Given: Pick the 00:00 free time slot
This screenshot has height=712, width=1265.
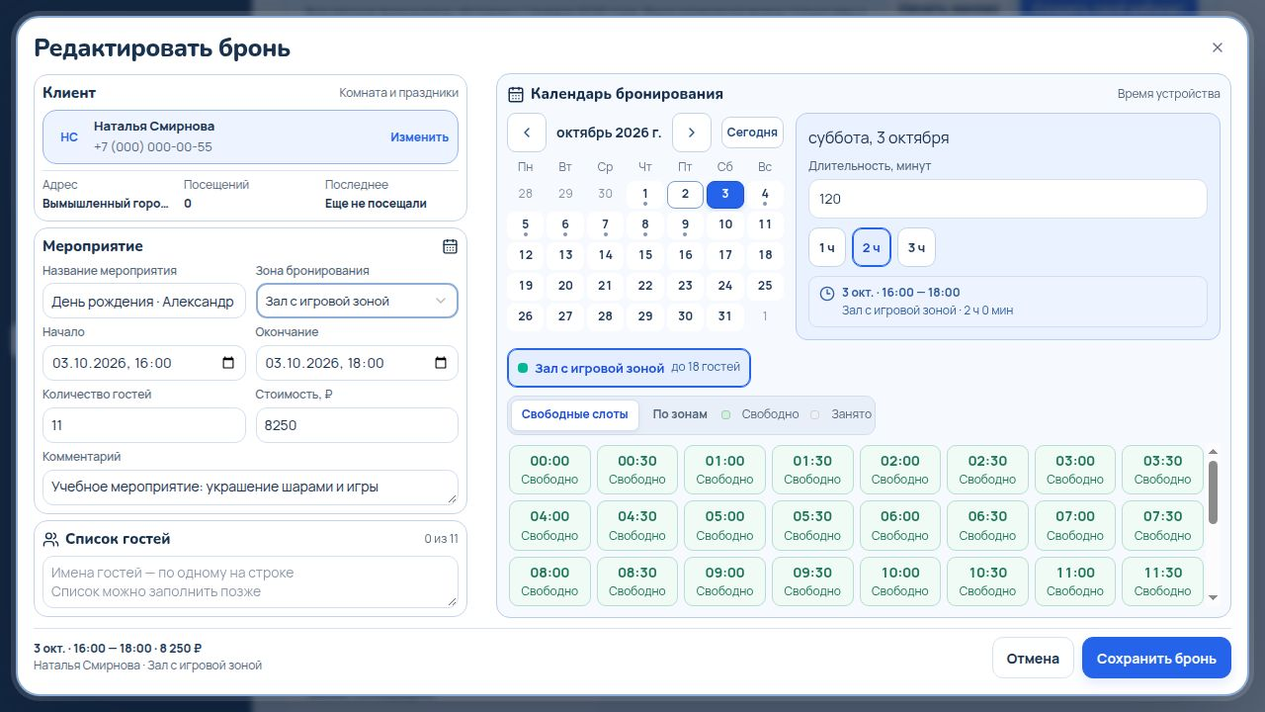Looking at the screenshot, I should pyautogui.click(x=549, y=469).
